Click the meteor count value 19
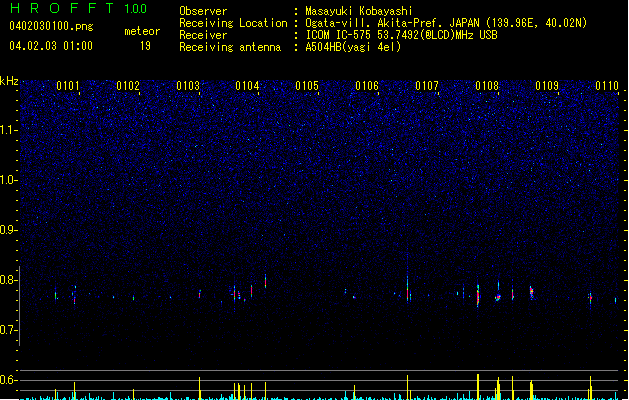This screenshot has width=629, height=400. click(x=145, y=46)
